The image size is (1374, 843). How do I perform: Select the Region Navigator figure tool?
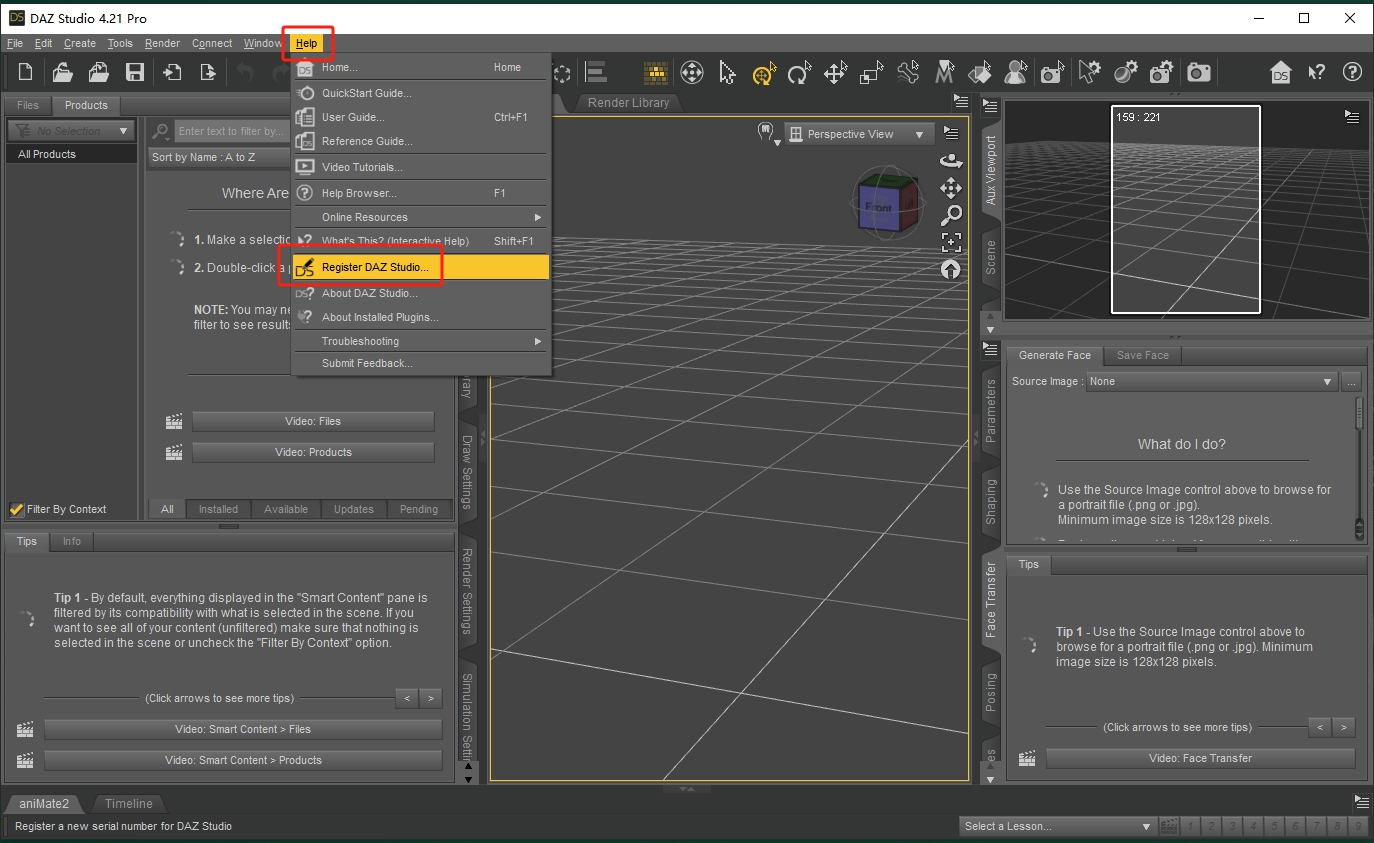[1016, 72]
